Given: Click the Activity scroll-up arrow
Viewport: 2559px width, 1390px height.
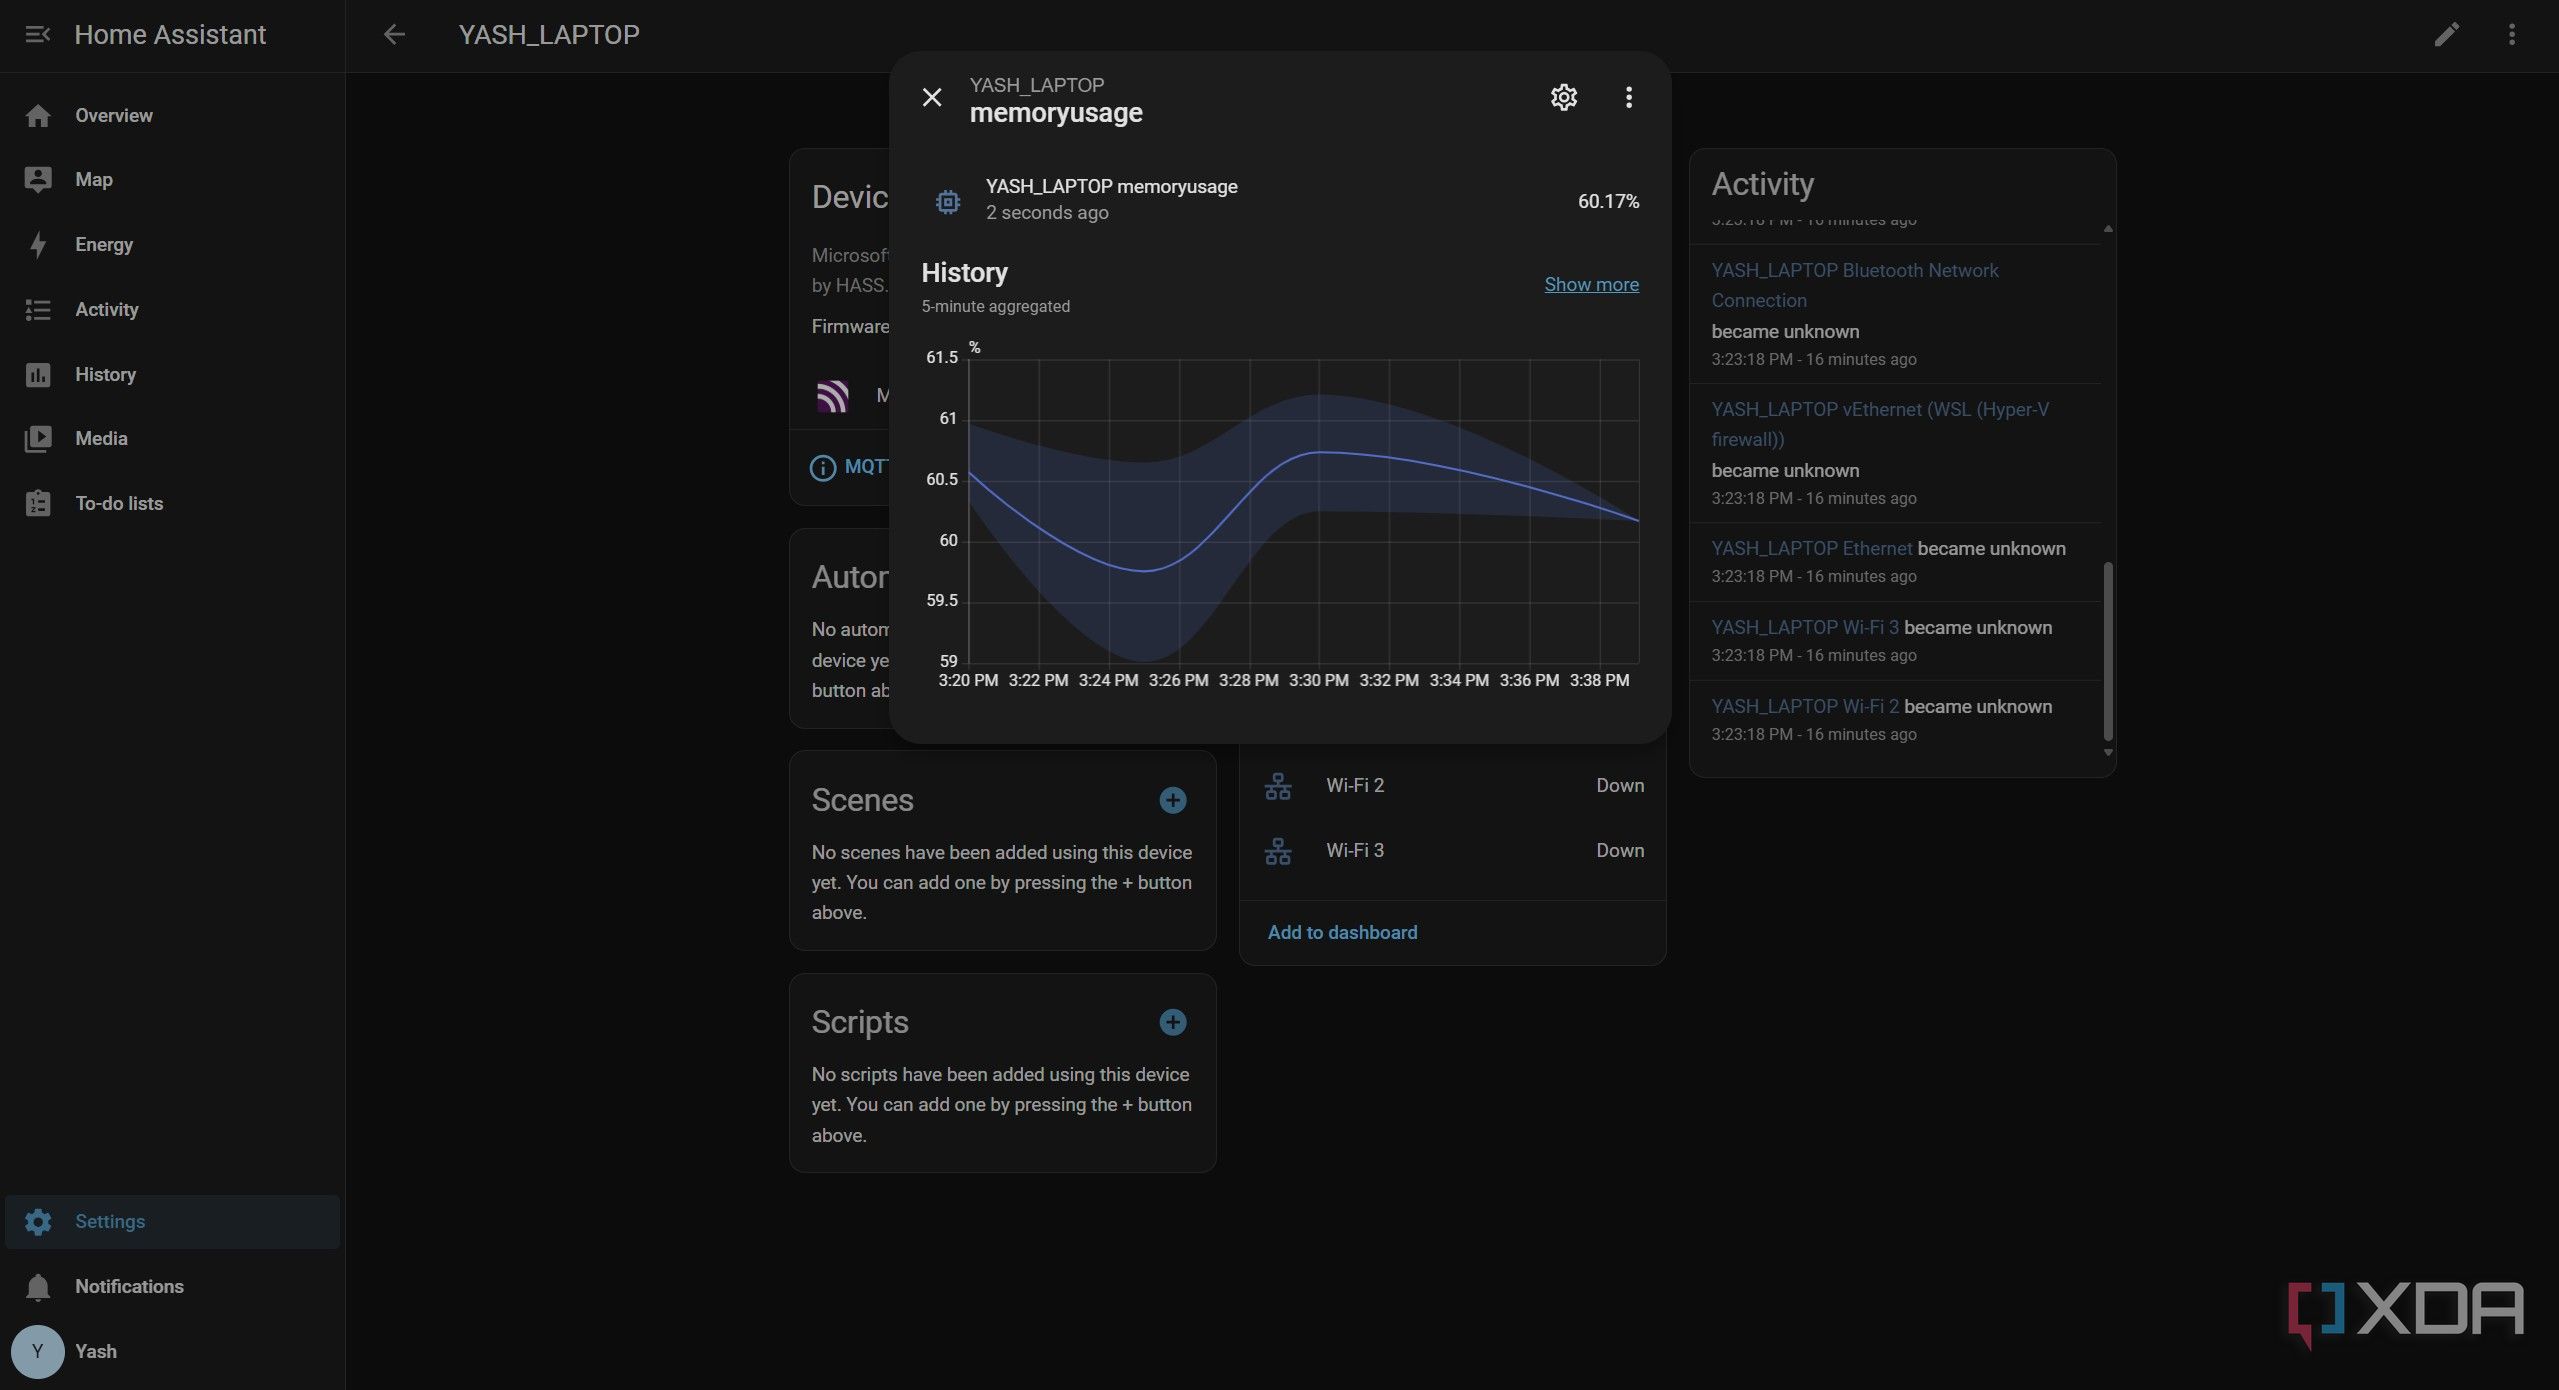Looking at the screenshot, I should point(2108,229).
